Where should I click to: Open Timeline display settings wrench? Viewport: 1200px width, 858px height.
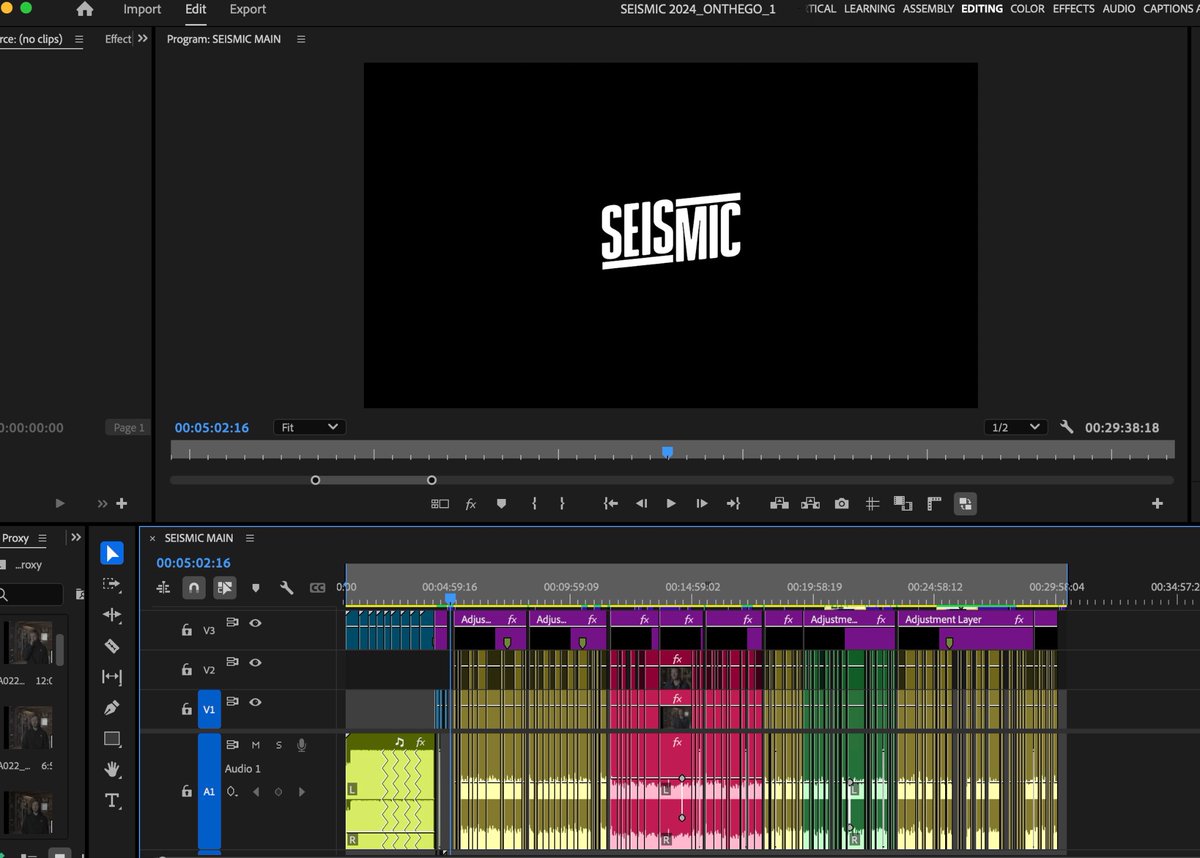pos(286,588)
